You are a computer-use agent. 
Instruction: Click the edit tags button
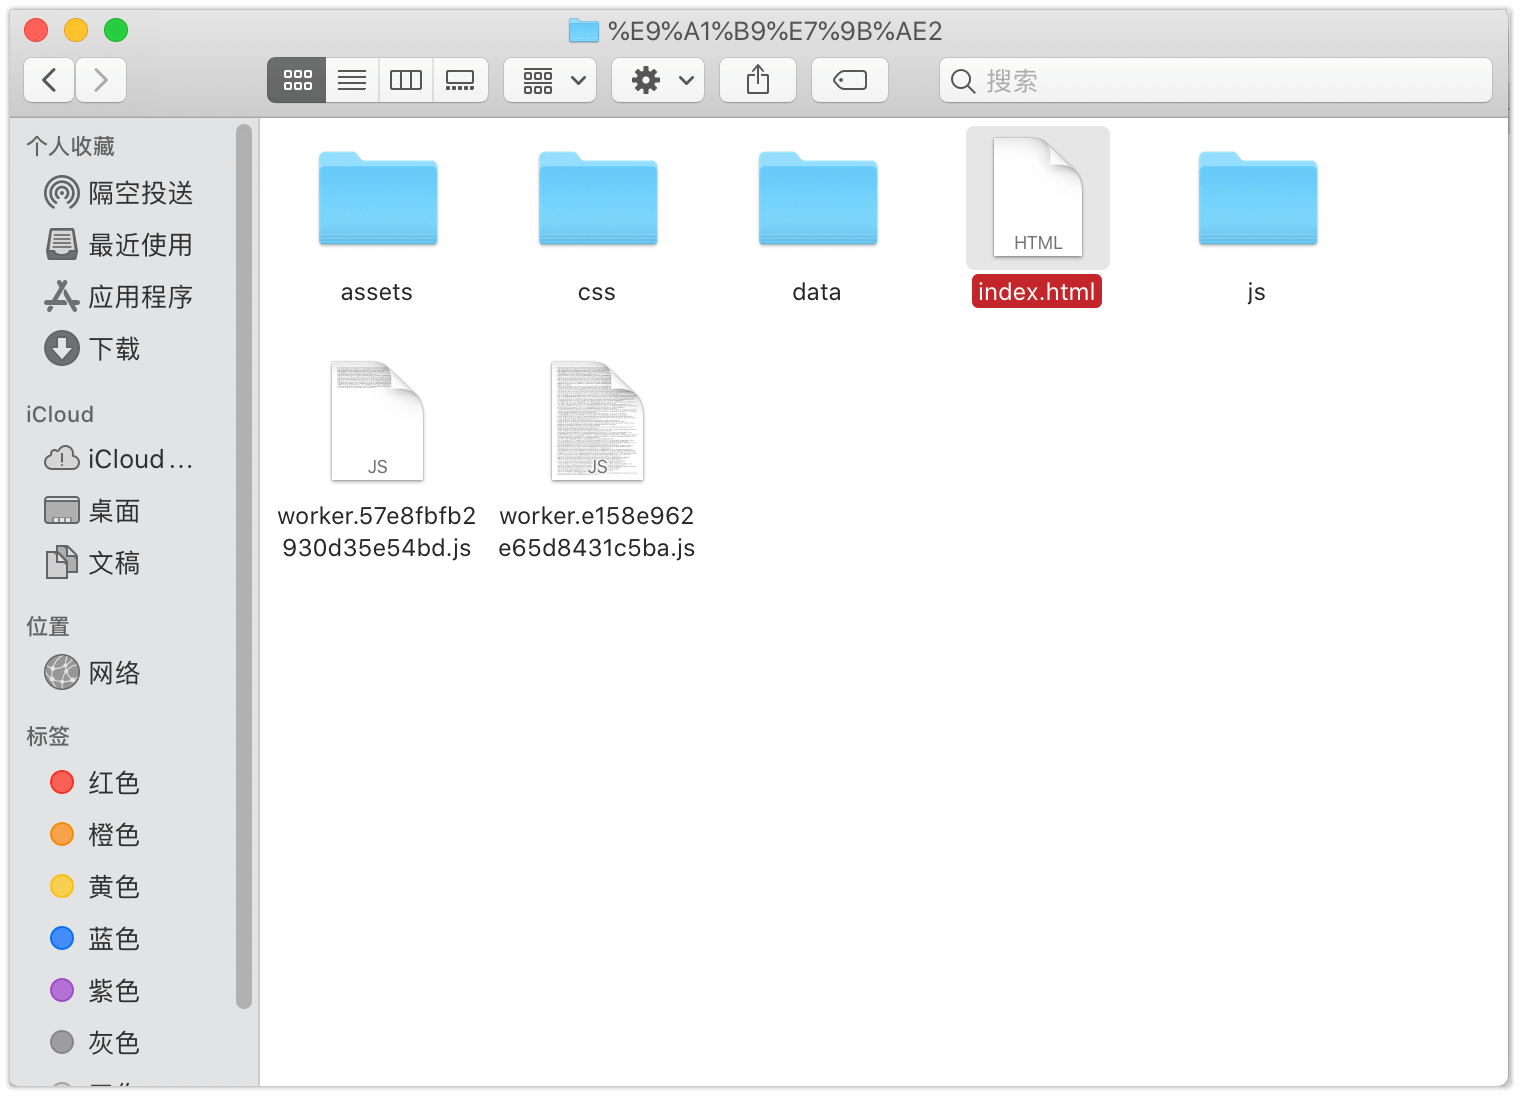click(849, 80)
